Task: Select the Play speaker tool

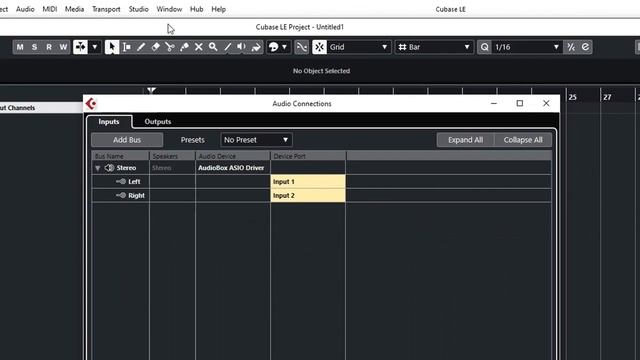Action: (242, 47)
